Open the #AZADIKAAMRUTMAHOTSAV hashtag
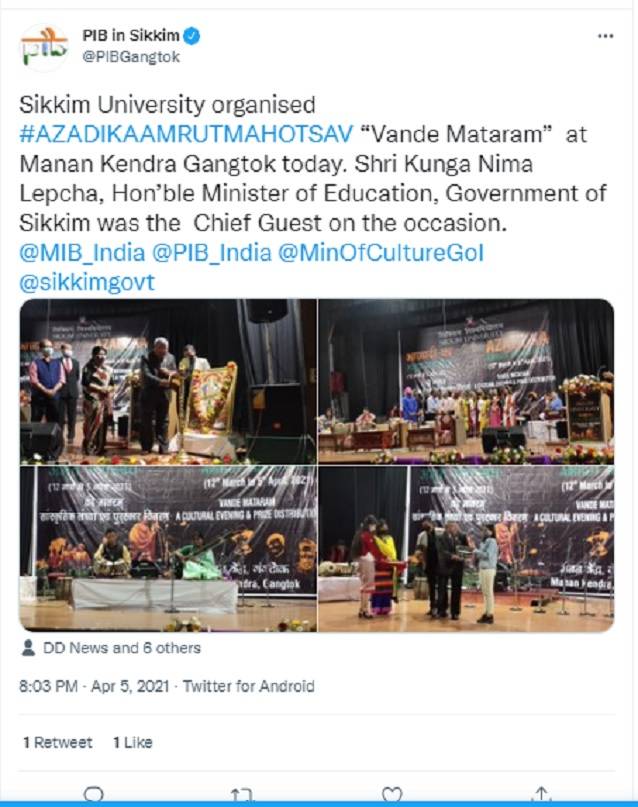 [x=186, y=134]
